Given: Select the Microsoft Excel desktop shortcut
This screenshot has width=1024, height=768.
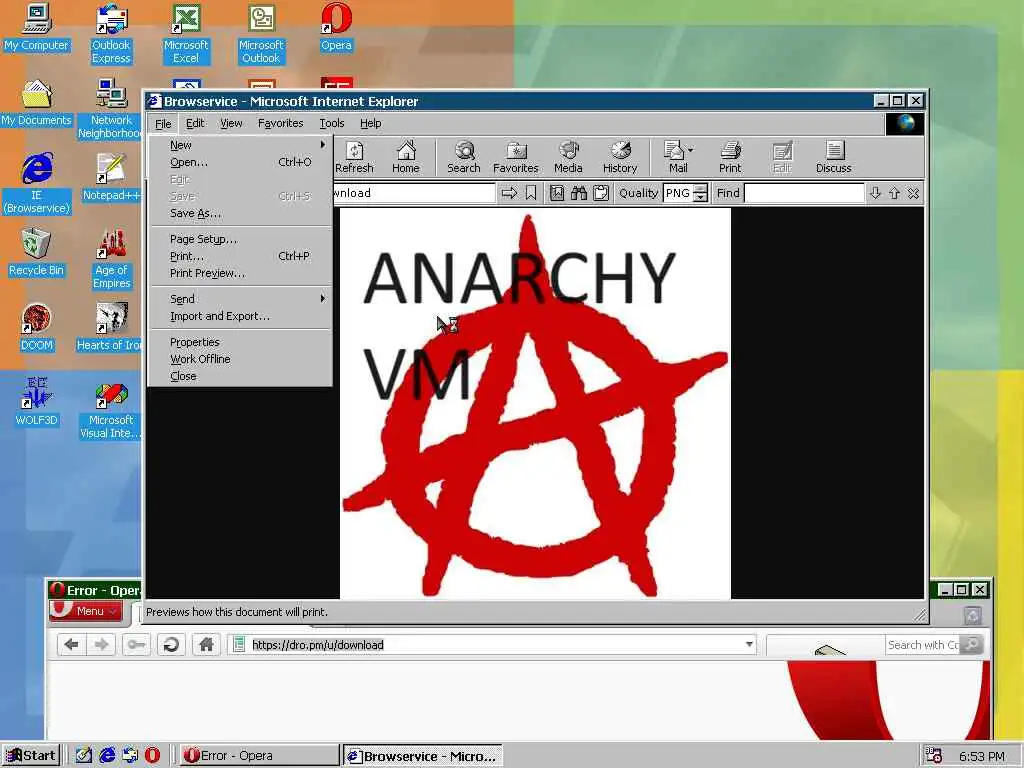Looking at the screenshot, I should pyautogui.click(x=186, y=34).
